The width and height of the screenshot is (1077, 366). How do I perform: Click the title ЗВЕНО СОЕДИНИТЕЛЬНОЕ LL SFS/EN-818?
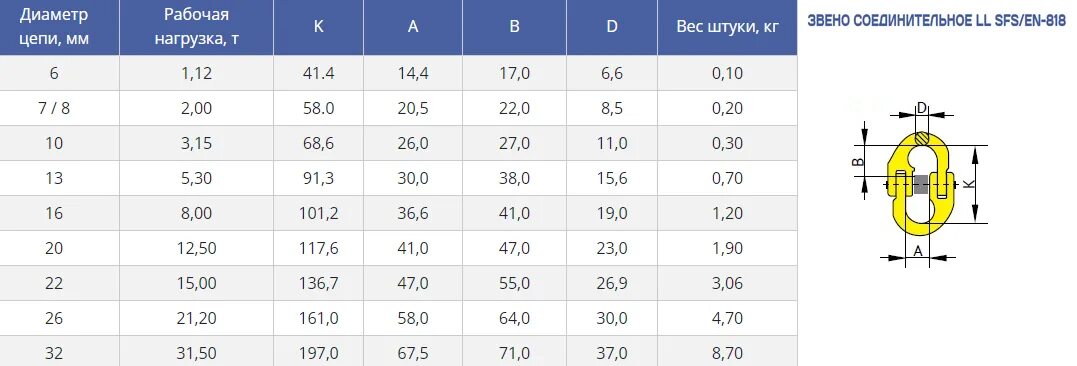[936, 21]
